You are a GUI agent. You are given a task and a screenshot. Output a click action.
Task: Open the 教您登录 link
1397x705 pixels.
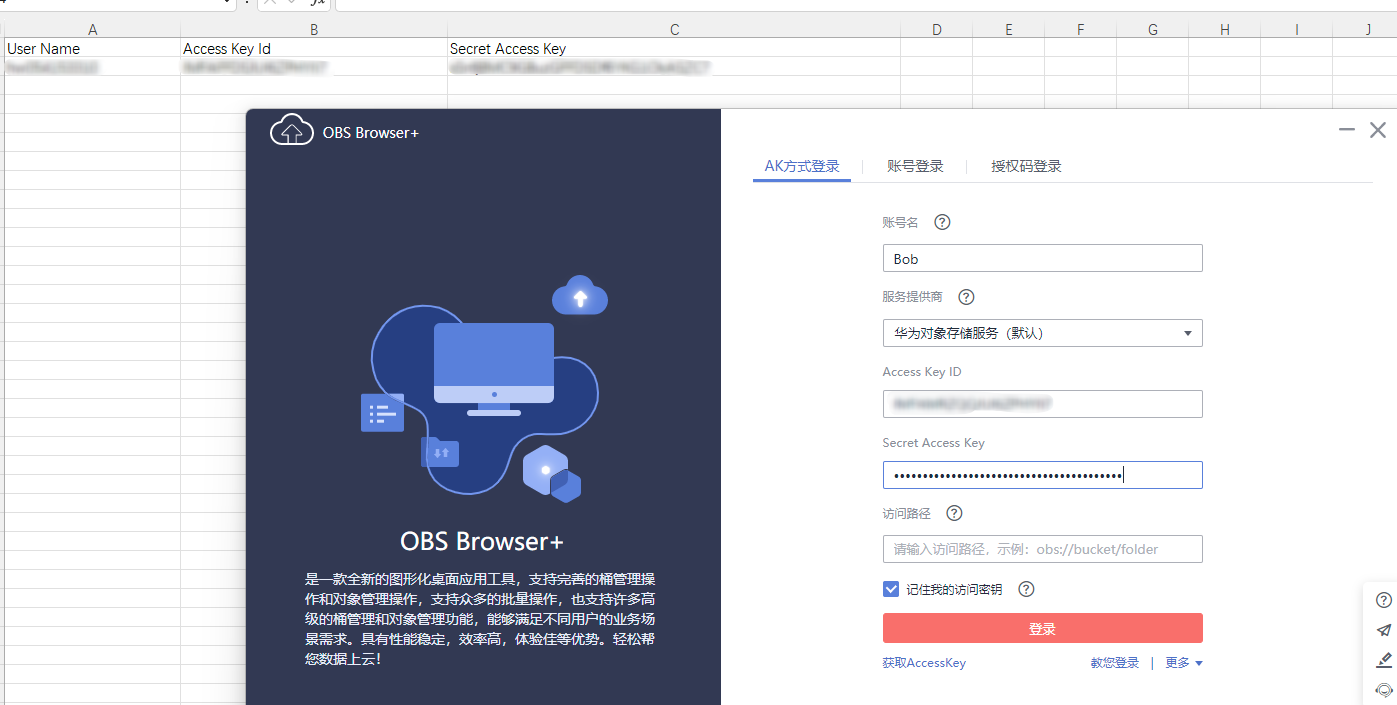click(1115, 663)
